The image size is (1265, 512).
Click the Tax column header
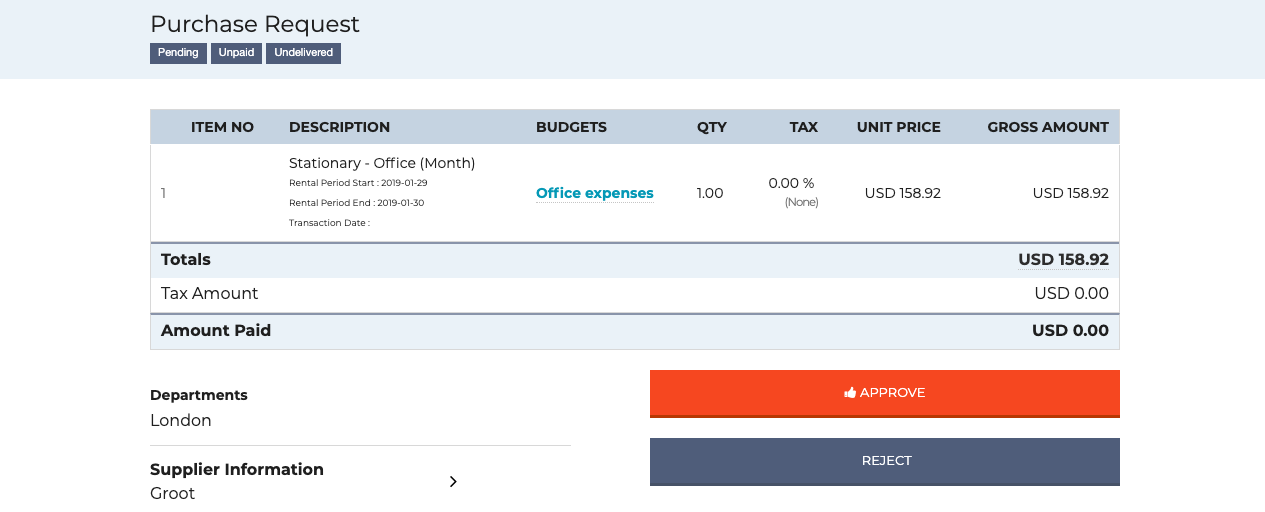(x=804, y=127)
